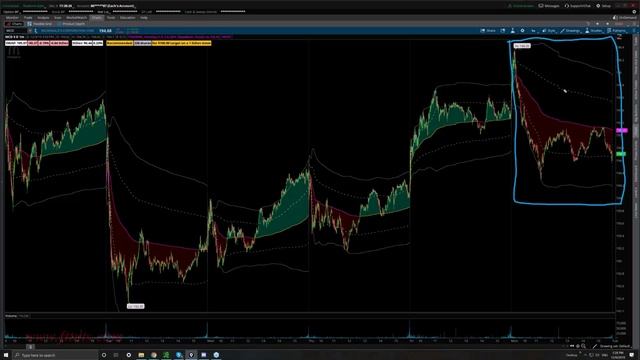Open the Setup menu
Screen dimensions: 640x360
[604, 6]
